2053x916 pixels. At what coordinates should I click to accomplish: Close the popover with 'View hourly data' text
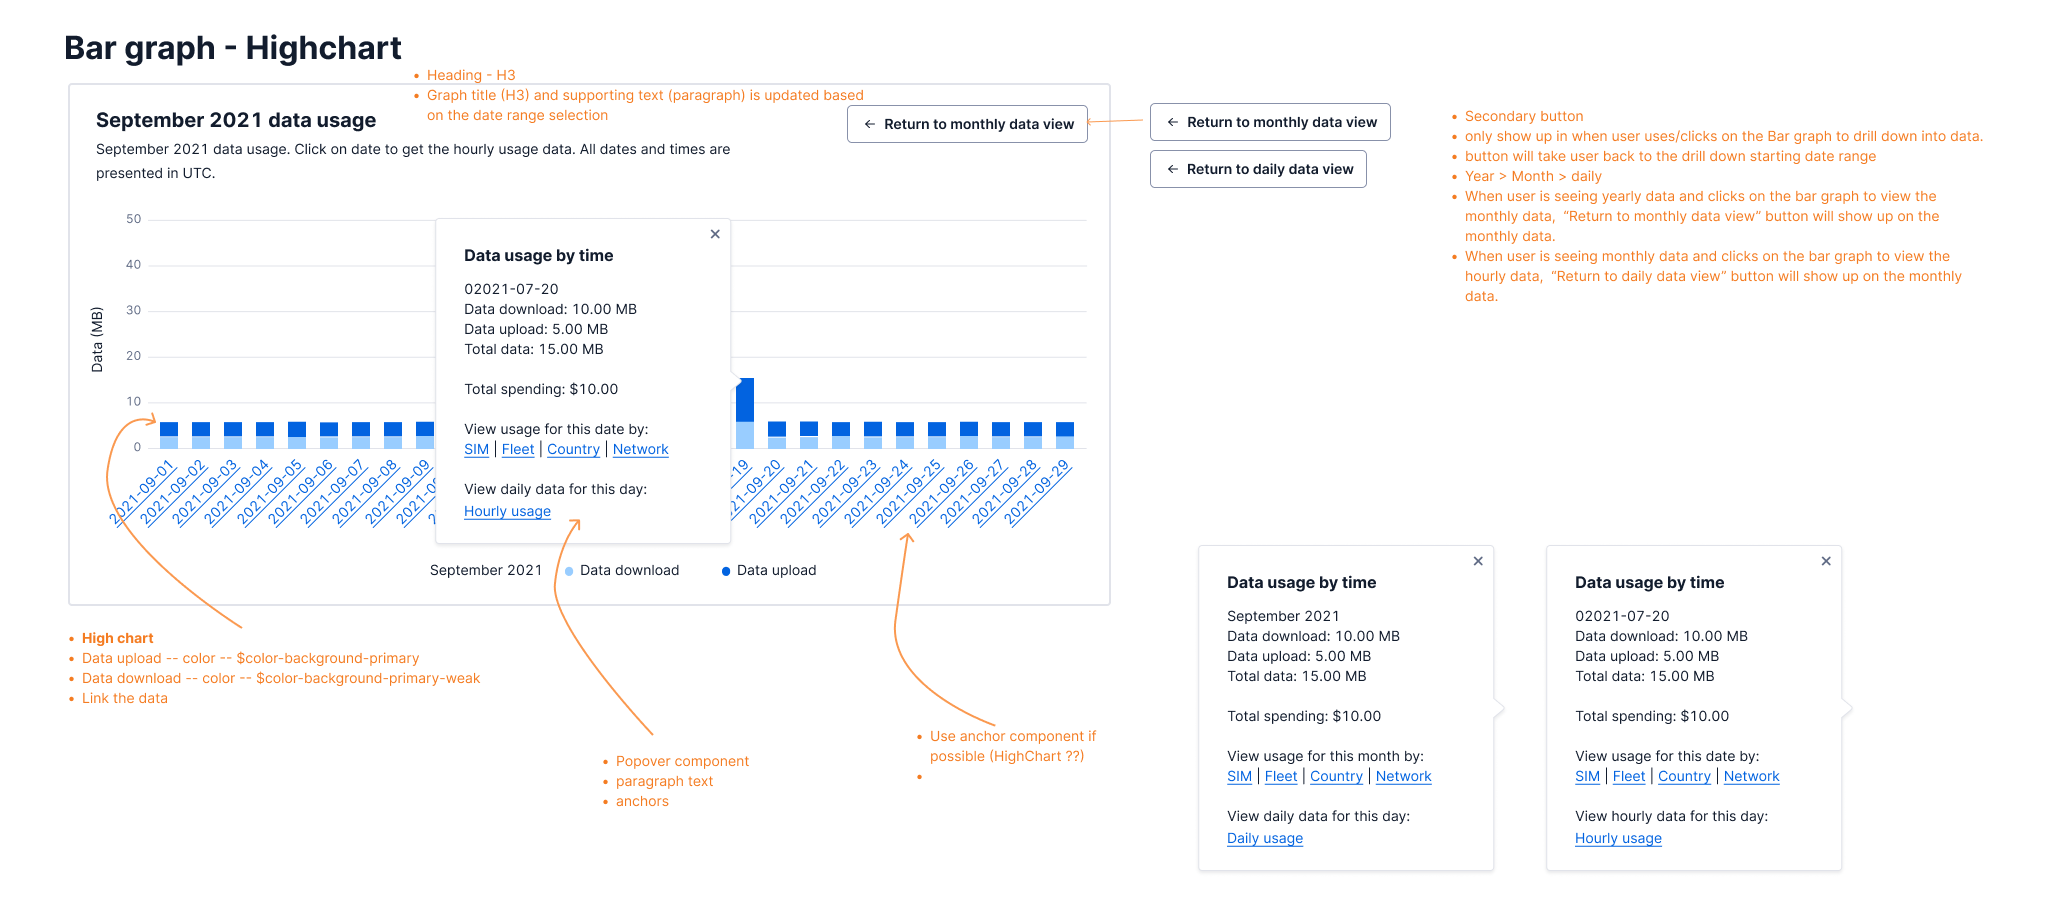[1826, 561]
